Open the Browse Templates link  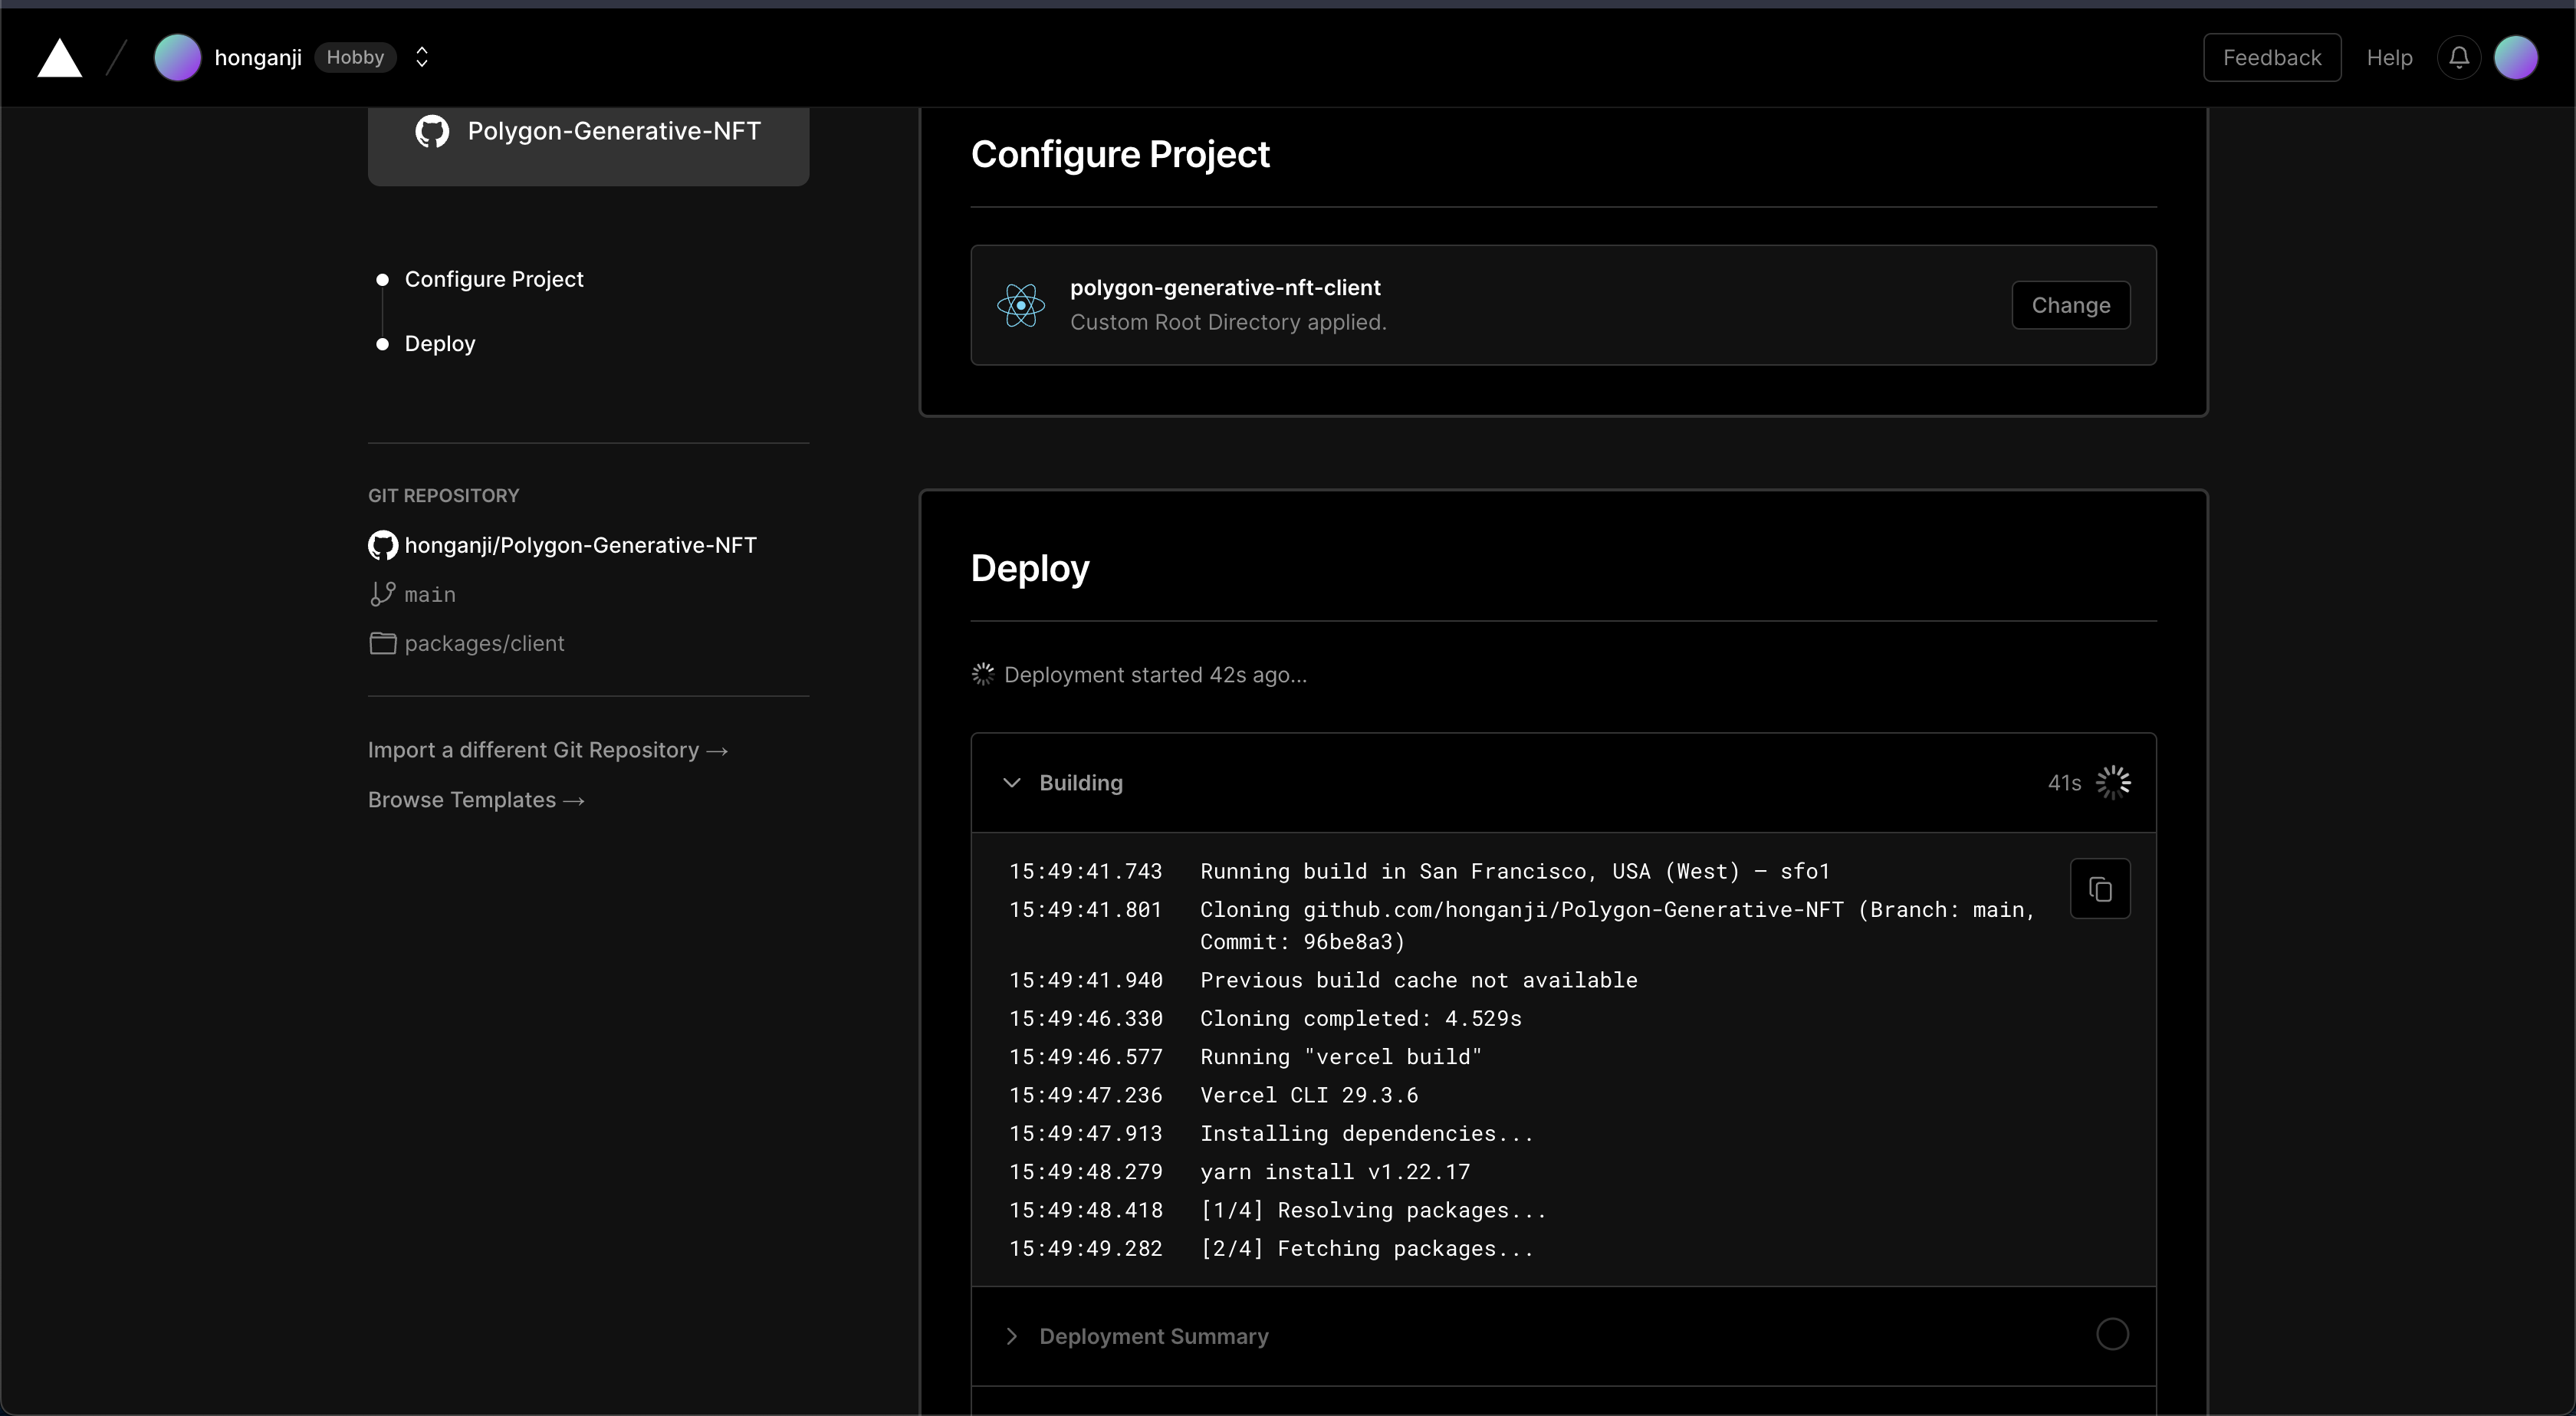(x=476, y=800)
